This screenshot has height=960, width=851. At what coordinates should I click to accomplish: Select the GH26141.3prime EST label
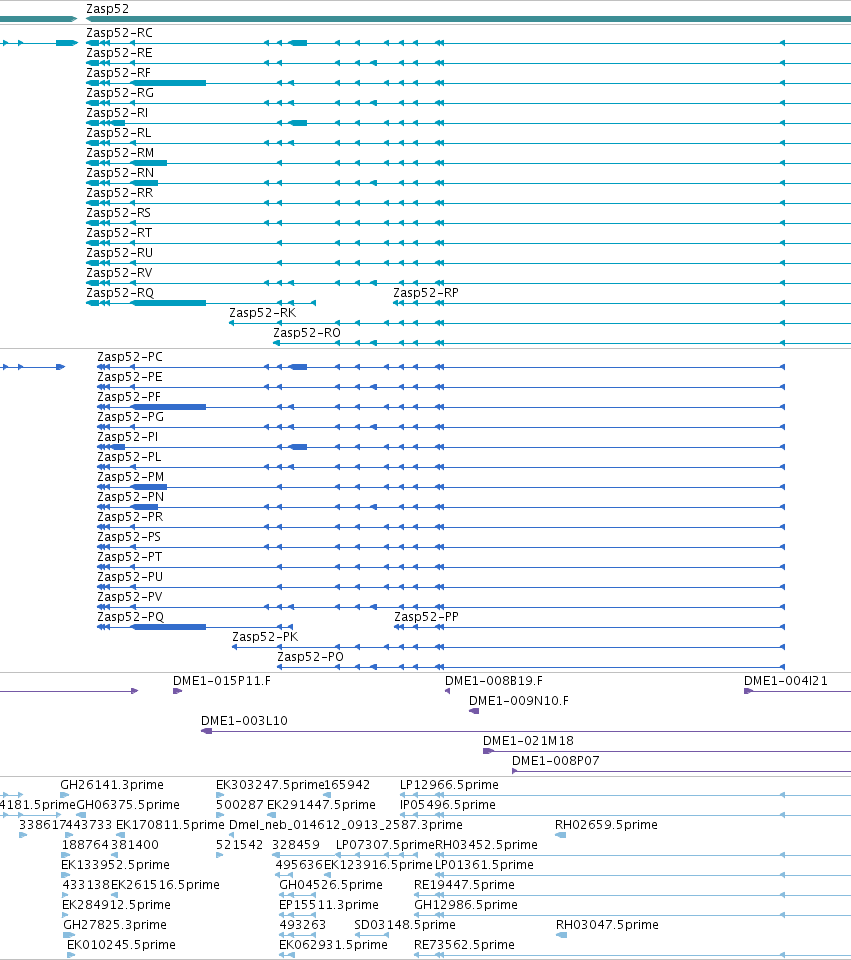pos(112,785)
